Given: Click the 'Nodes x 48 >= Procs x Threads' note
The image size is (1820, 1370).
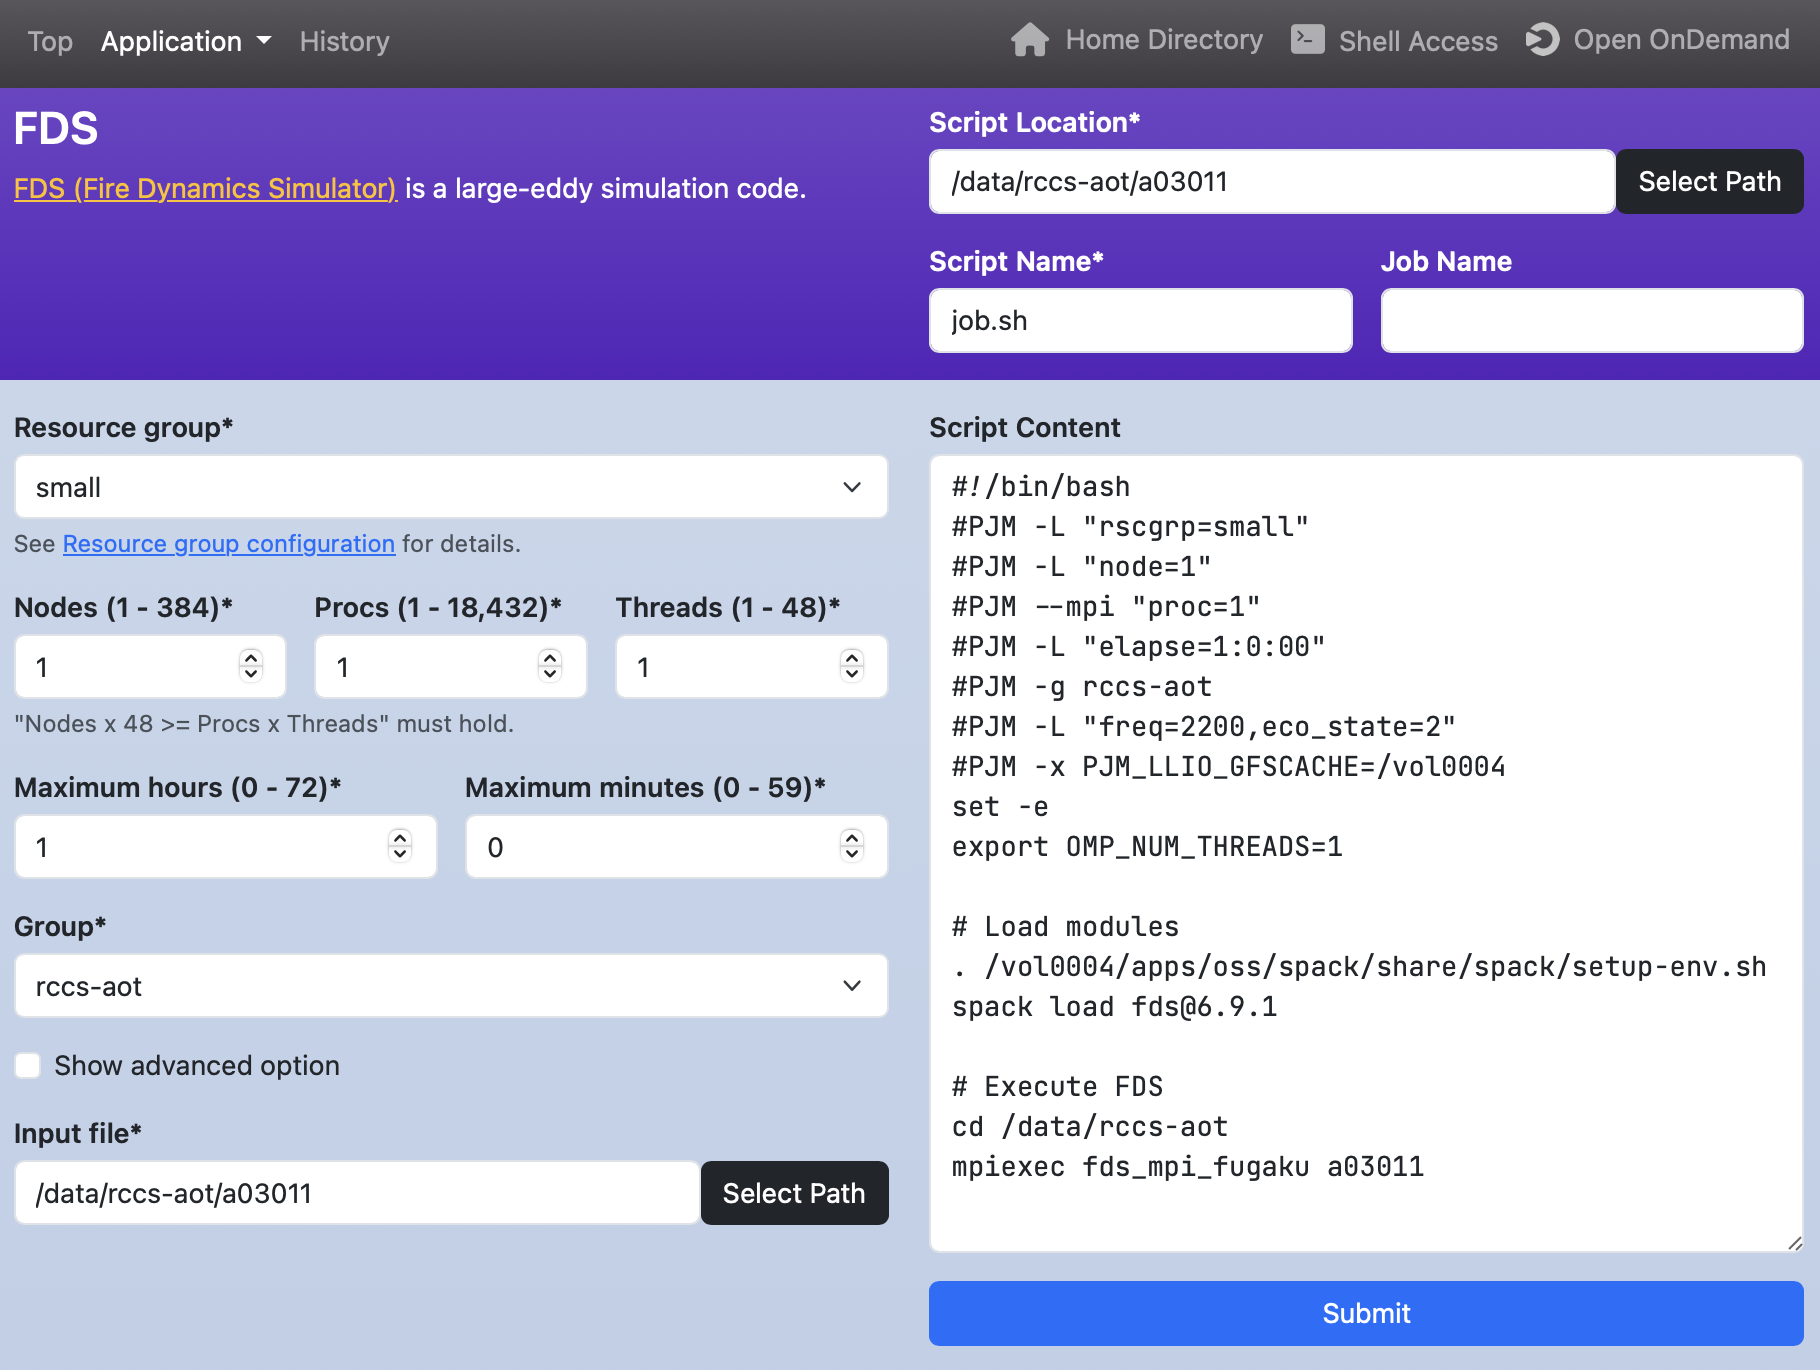Looking at the screenshot, I should pyautogui.click(x=264, y=724).
